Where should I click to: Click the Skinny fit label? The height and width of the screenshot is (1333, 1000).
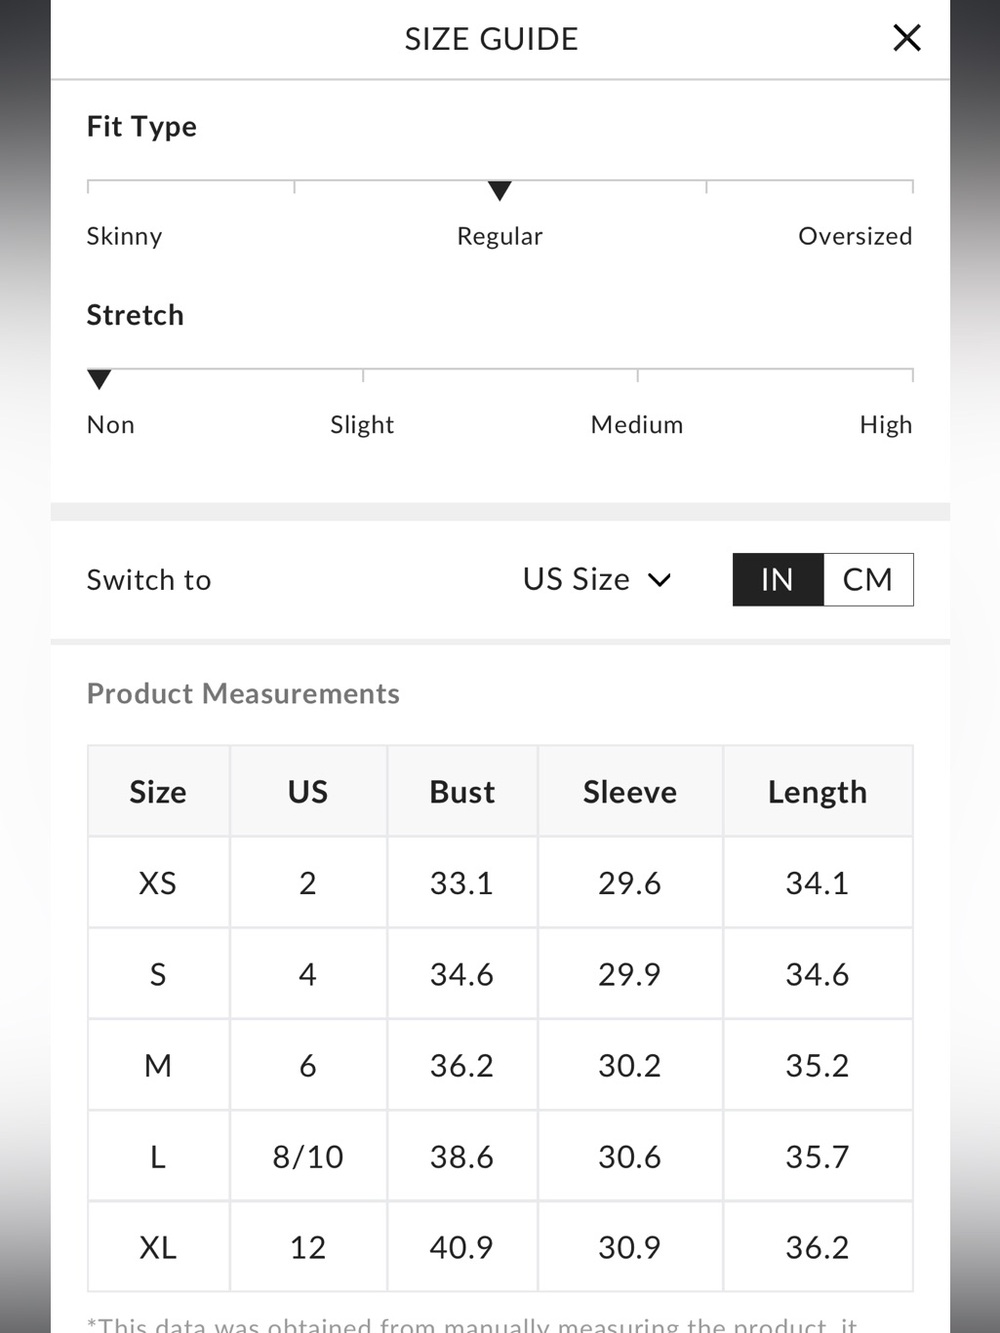[x=124, y=236]
